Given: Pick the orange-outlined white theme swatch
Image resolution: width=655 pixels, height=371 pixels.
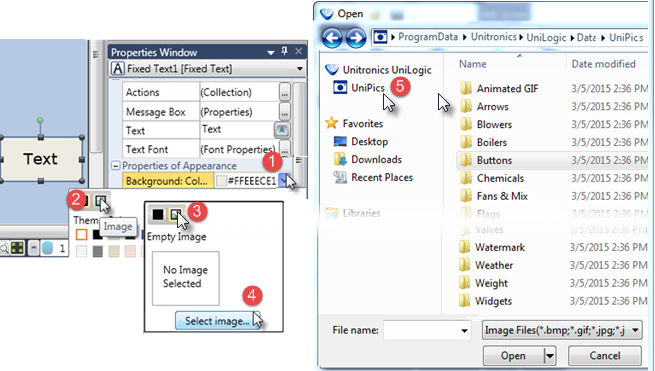Looking at the screenshot, I should pos(81,234).
